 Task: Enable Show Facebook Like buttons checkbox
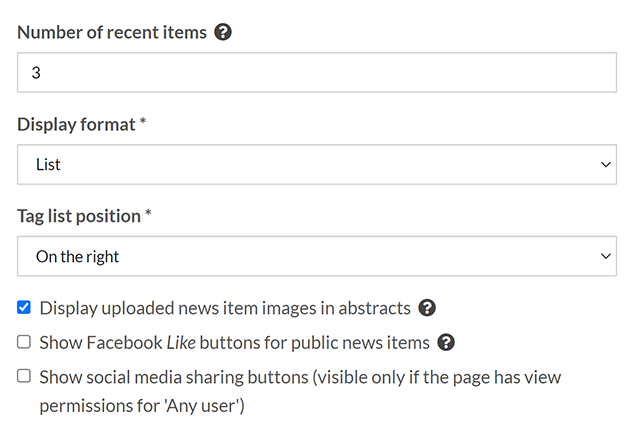(x=24, y=343)
